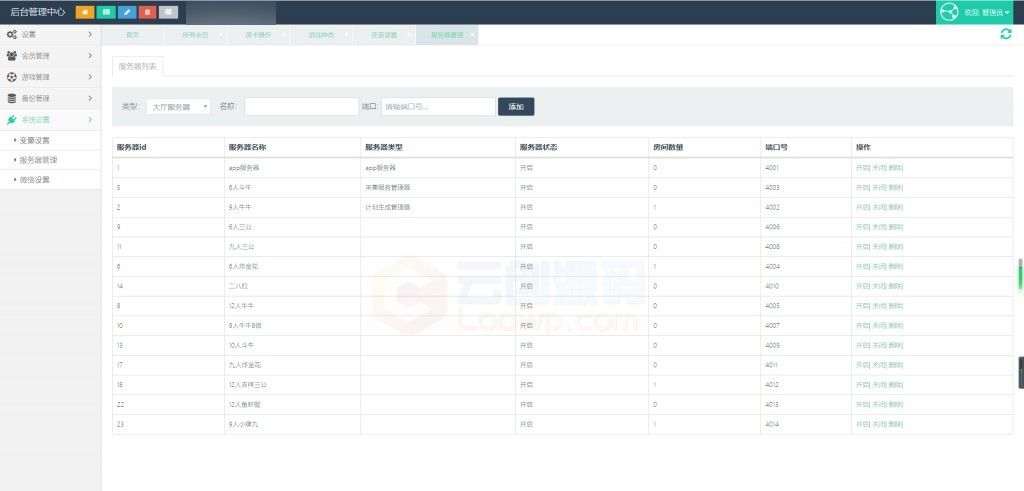Expand the 会员管理 sidebar chevron
Viewport: 1024px width, 491px height.
90,56
